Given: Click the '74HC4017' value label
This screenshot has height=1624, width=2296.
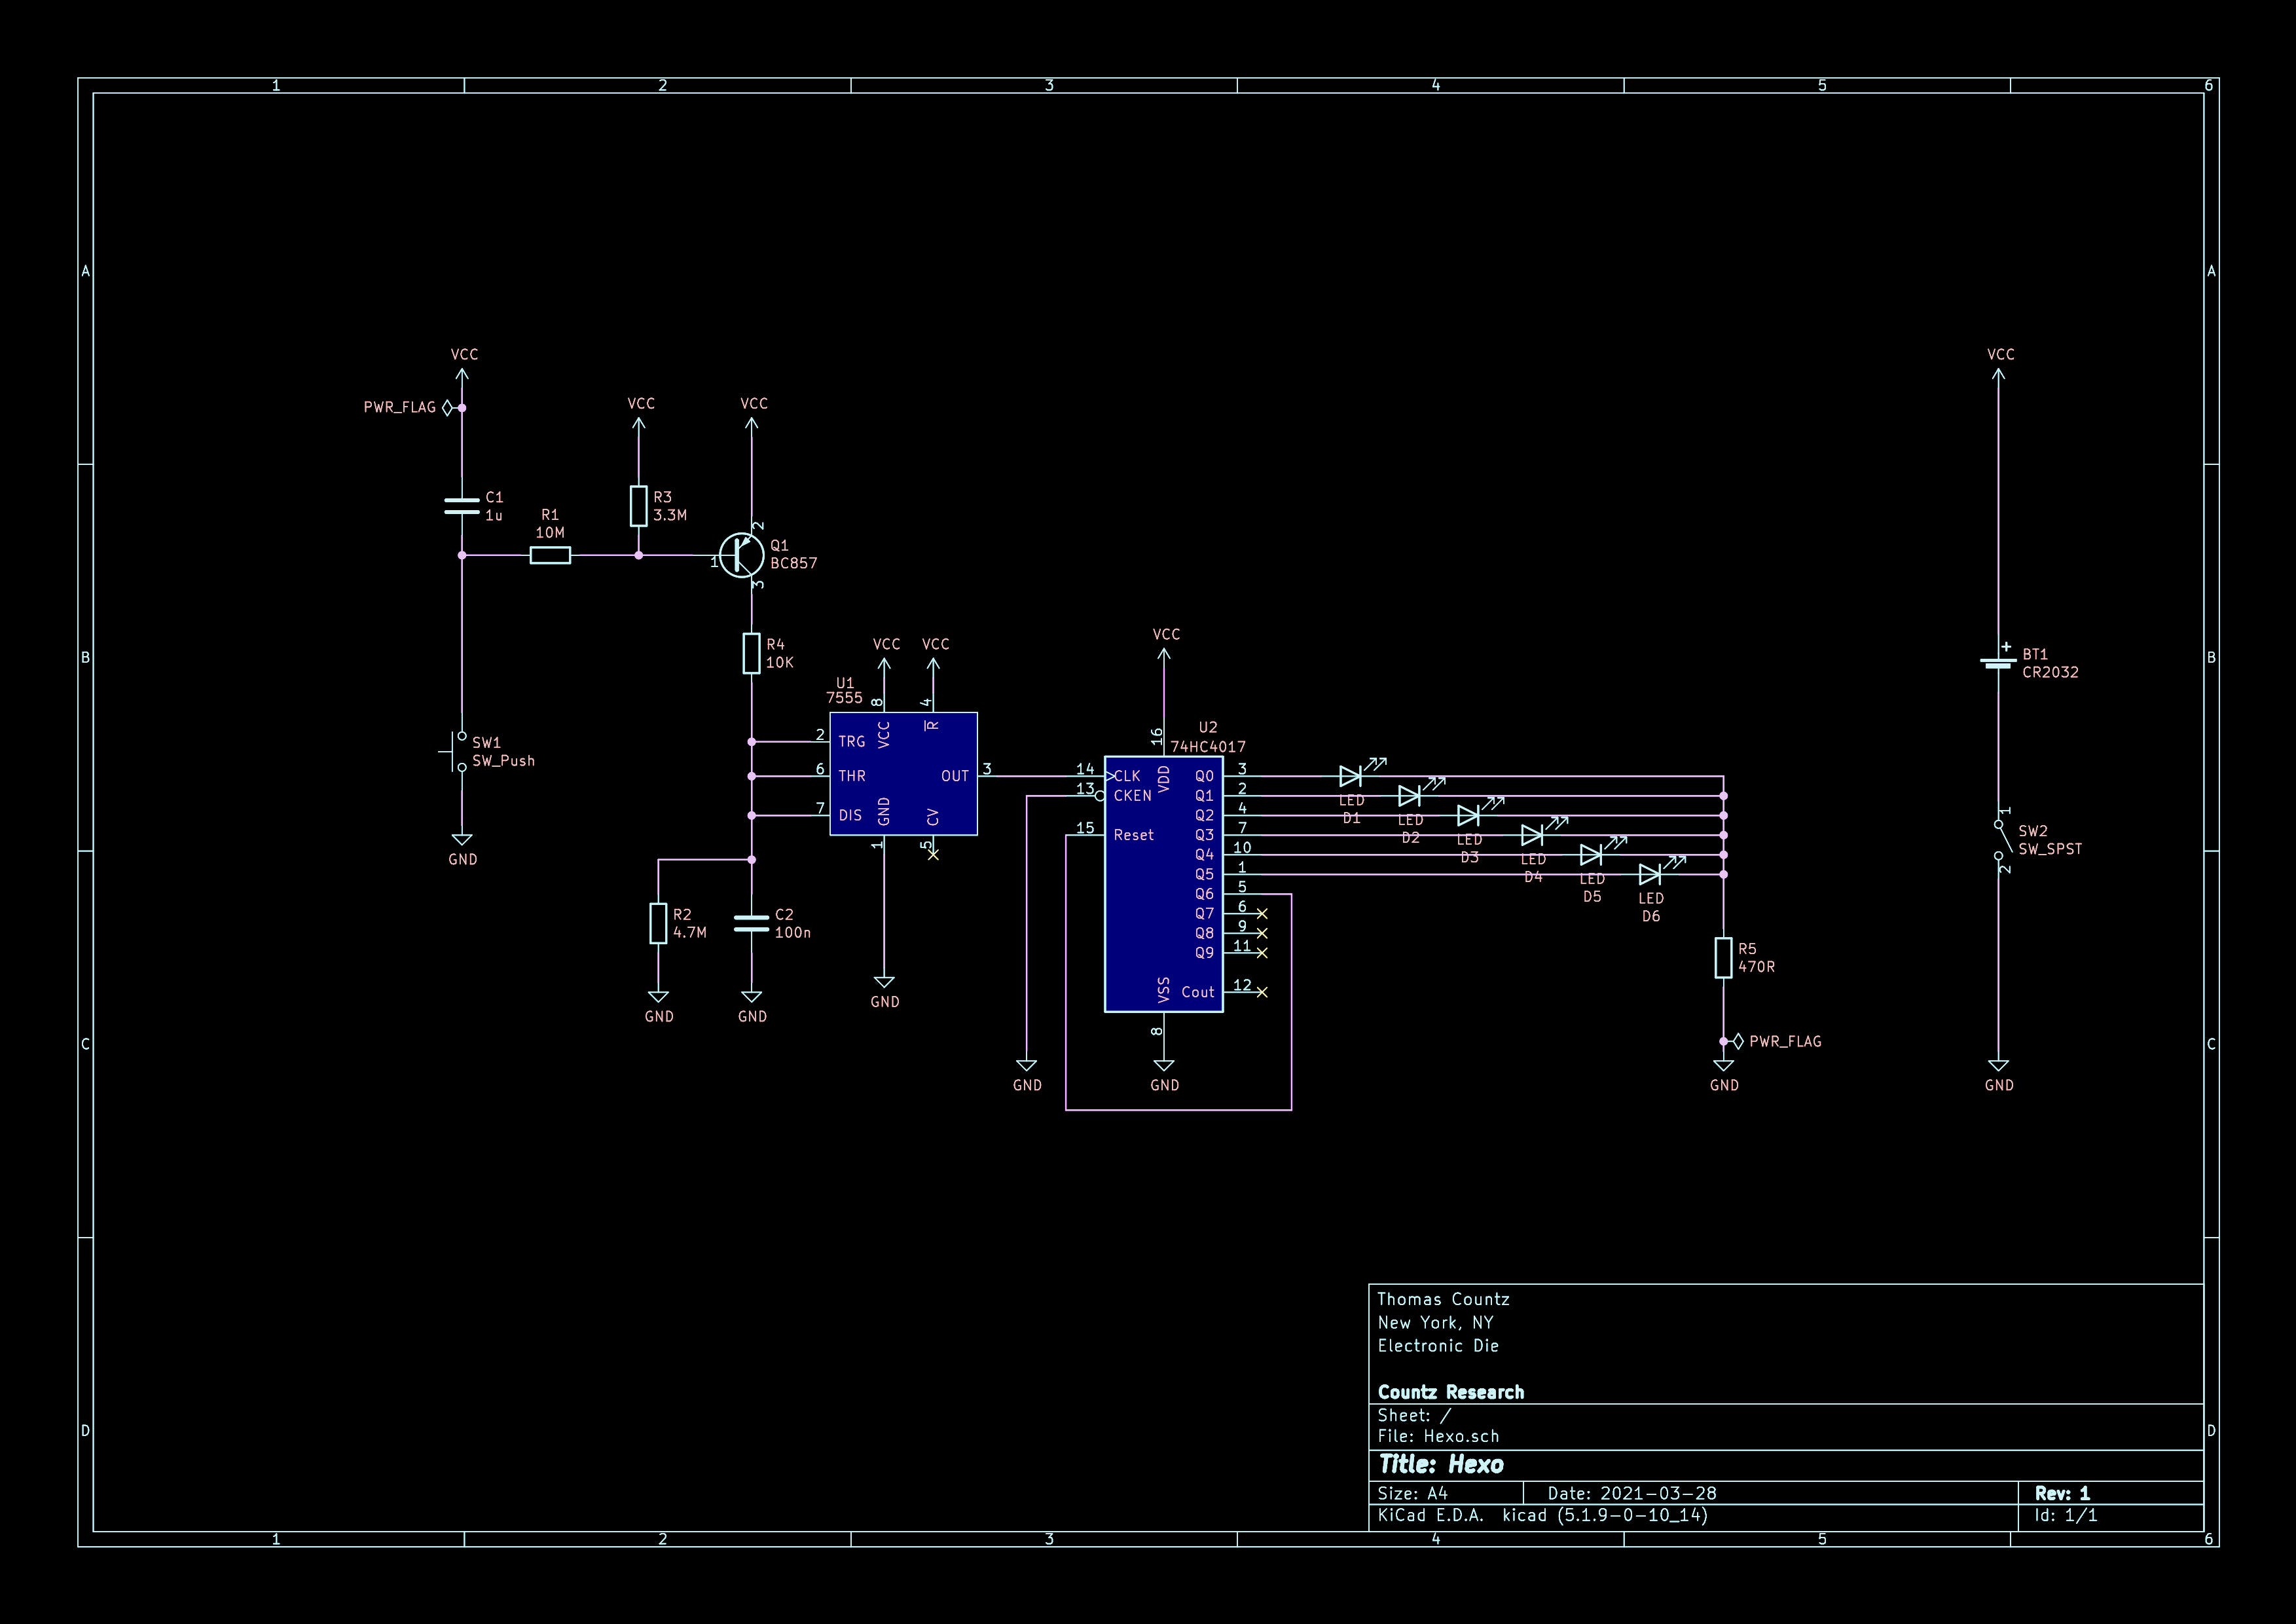Looking at the screenshot, I should [x=1208, y=747].
